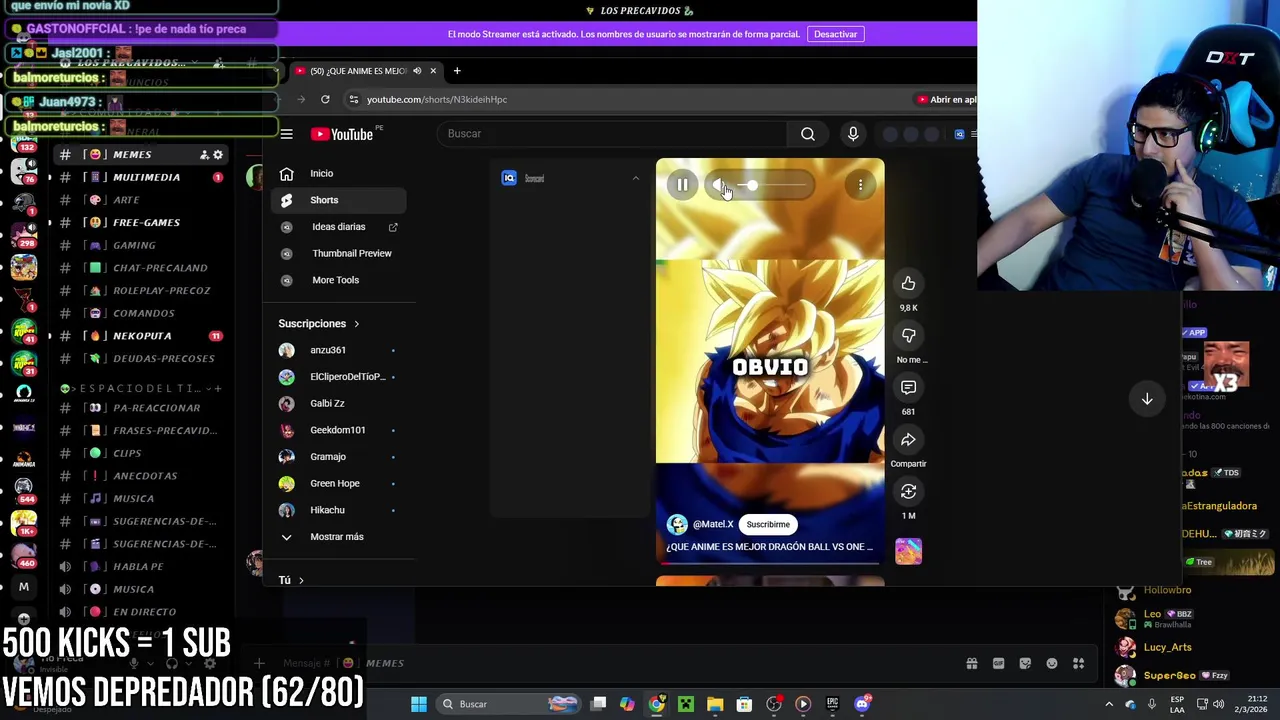Open Ideas diarias in the sidebar

click(339, 227)
